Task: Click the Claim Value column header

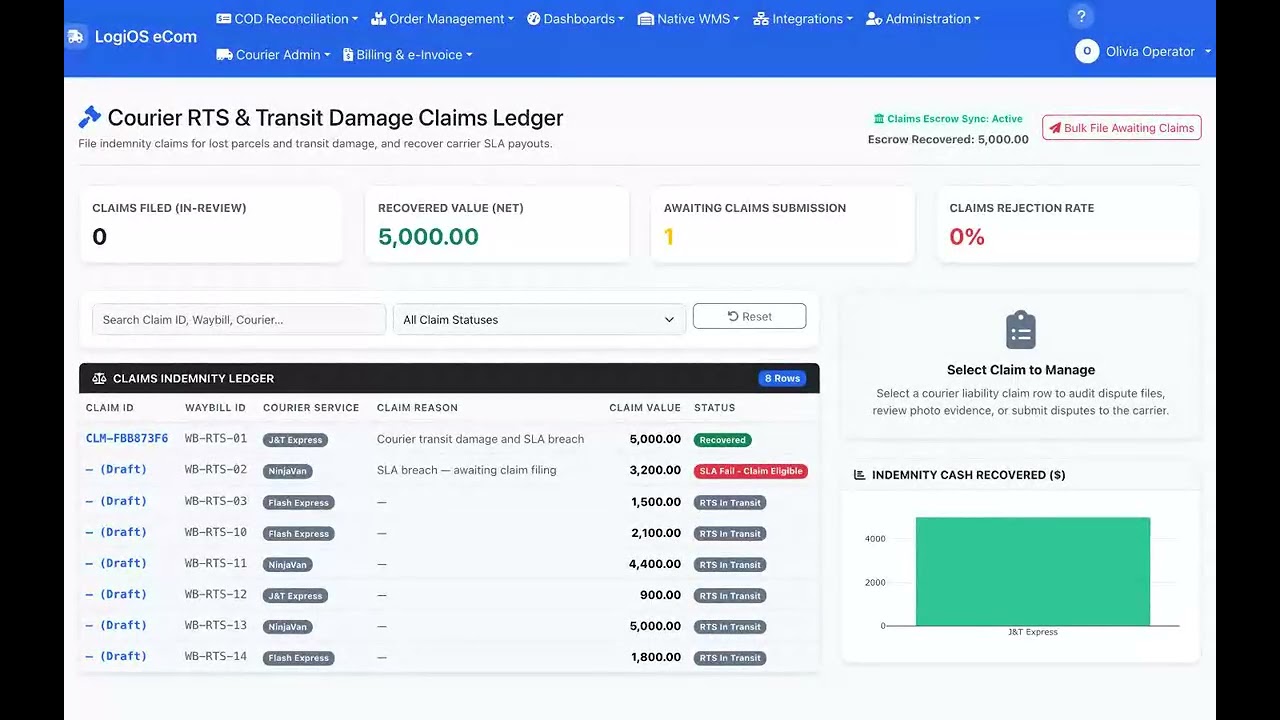Action: [645, 408]
